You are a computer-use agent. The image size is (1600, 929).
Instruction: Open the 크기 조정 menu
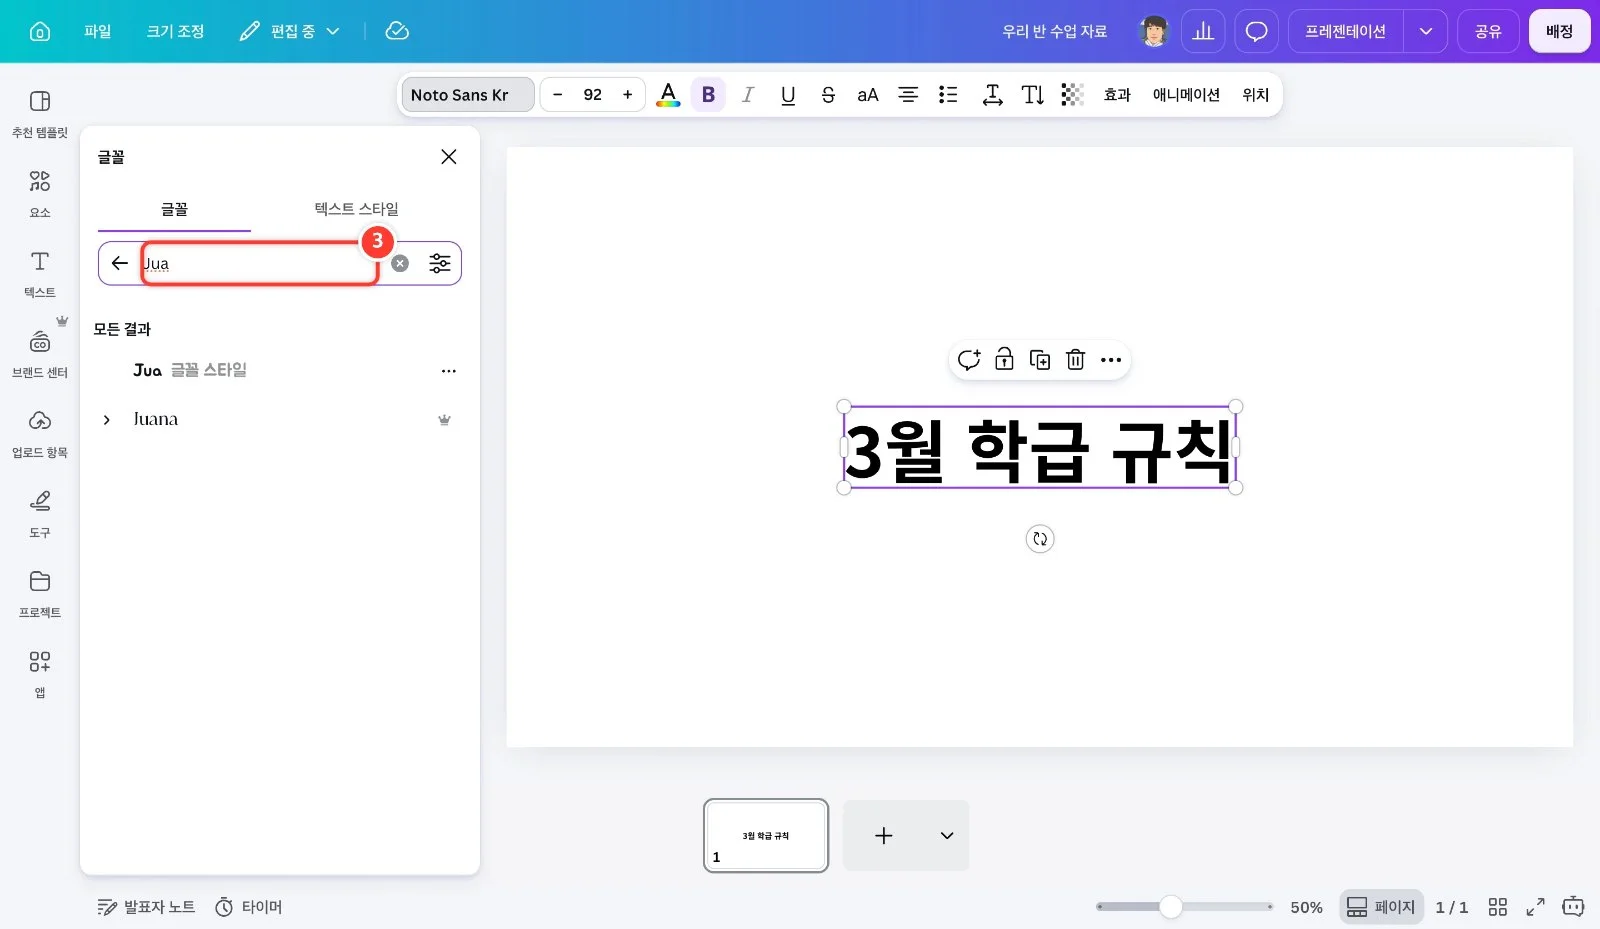coord(175,31)
